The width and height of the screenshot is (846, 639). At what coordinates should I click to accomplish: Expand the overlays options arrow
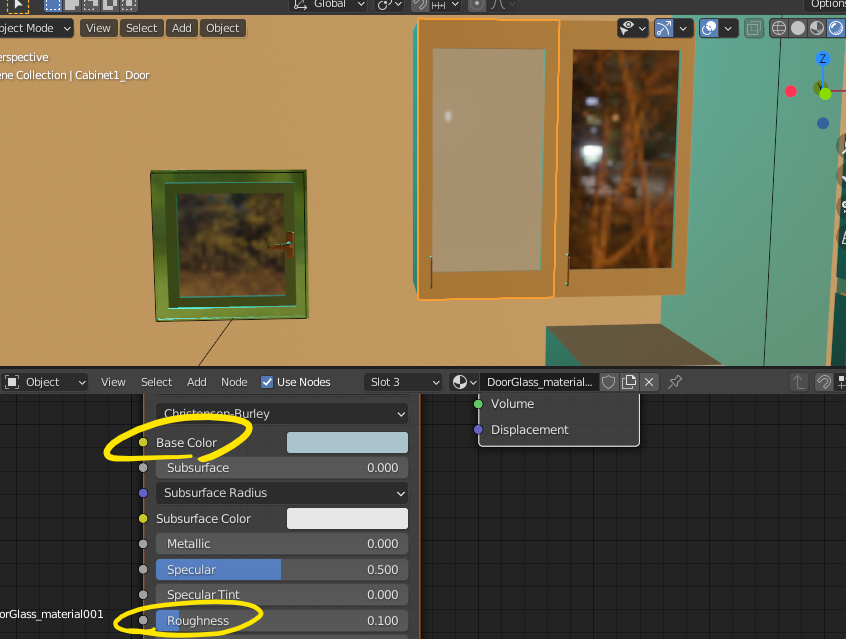(728, 28)
